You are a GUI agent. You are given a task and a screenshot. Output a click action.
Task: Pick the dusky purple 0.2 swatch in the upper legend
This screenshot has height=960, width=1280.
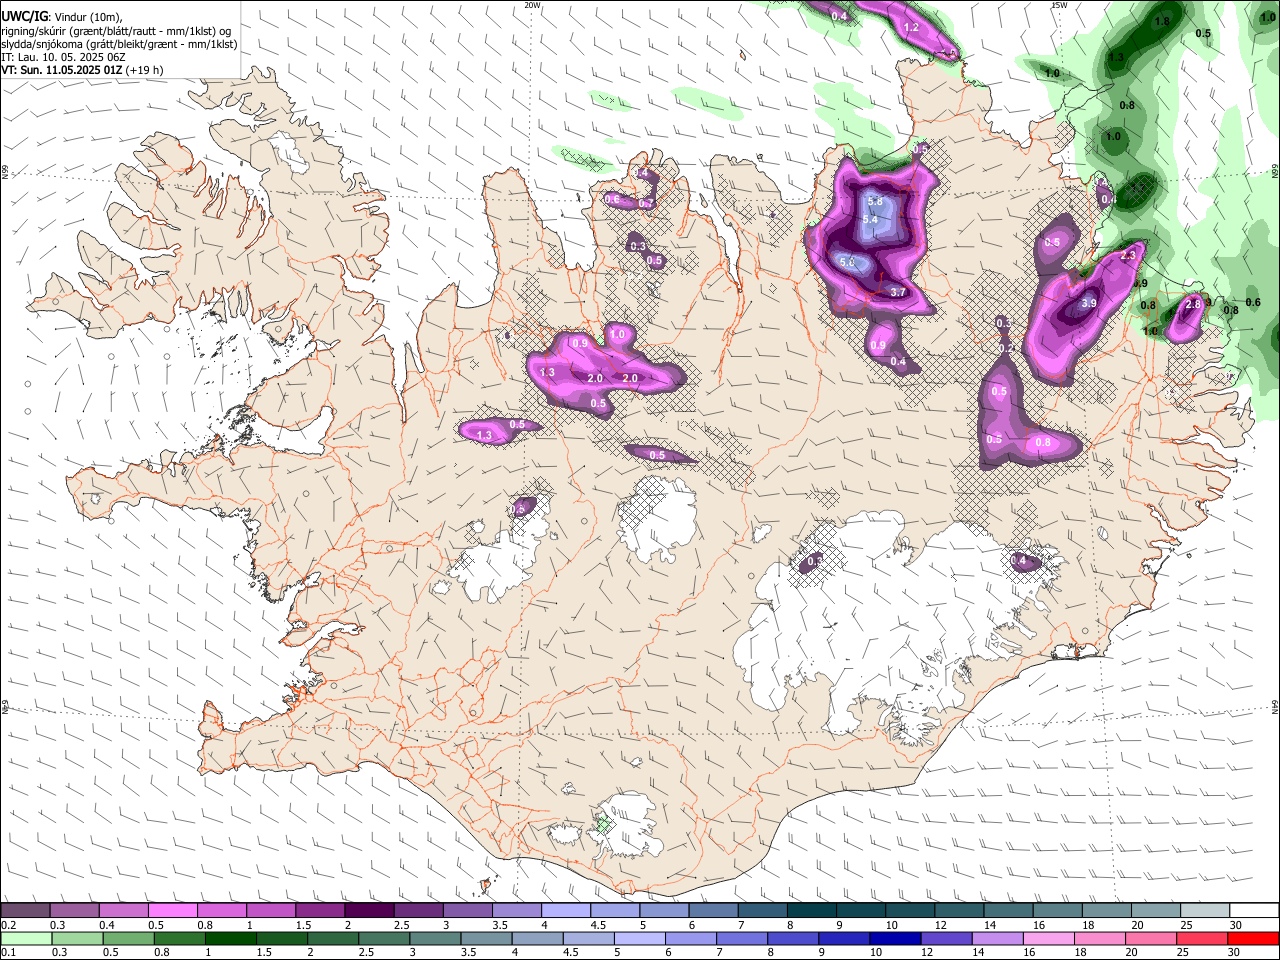25,911
